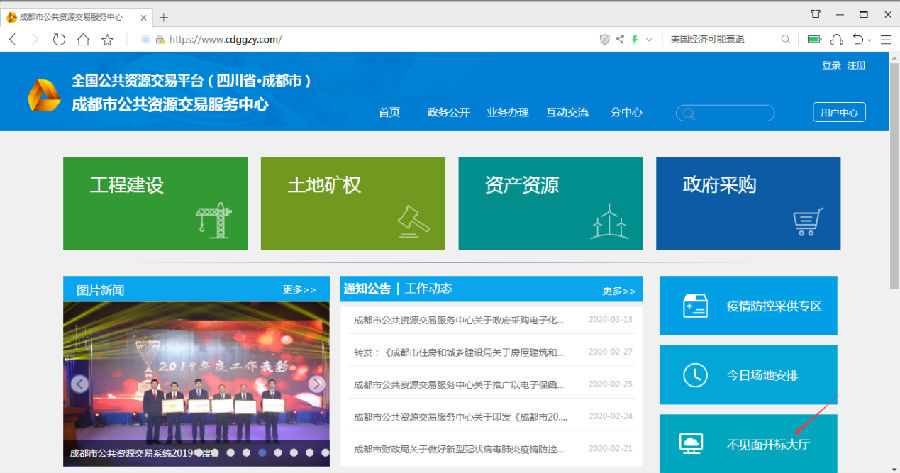The height and width of the screenshot is (473, 900).
Task: Reload the page using the refresh icon
Action: tap(59, 39)
